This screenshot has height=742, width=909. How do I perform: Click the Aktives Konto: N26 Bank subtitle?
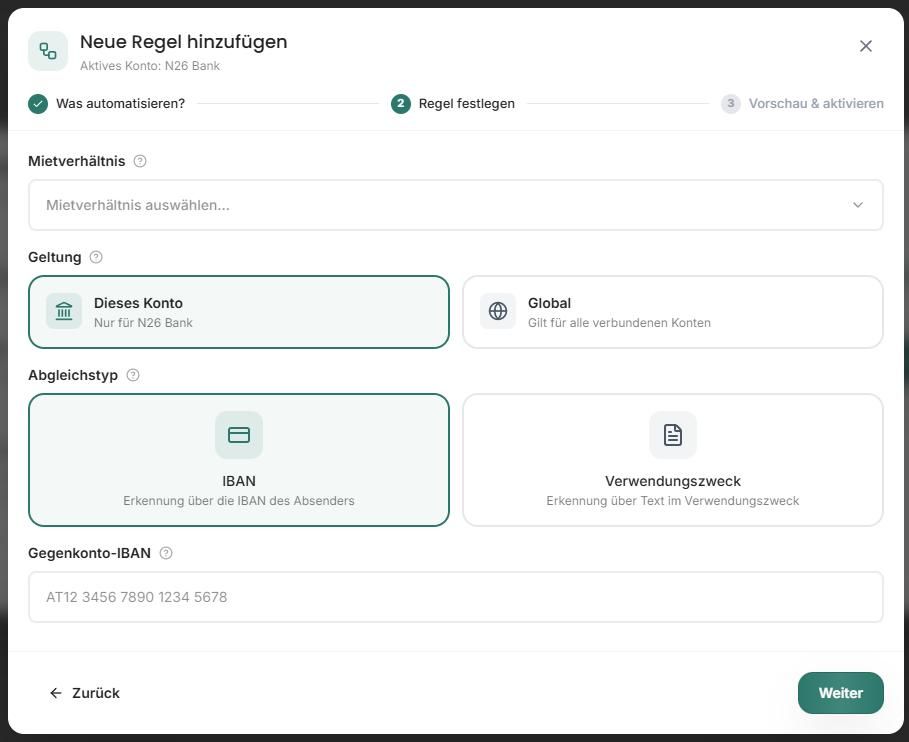[x=150, y=66]
